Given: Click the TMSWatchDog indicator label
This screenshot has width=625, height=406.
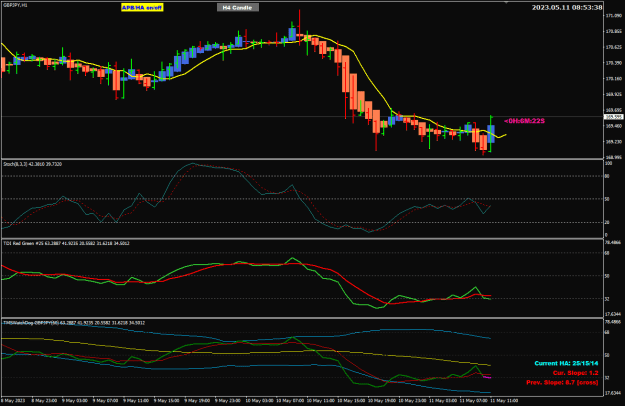Looking at the screenshot, I should pyautogui.click(x=74, y=323).
